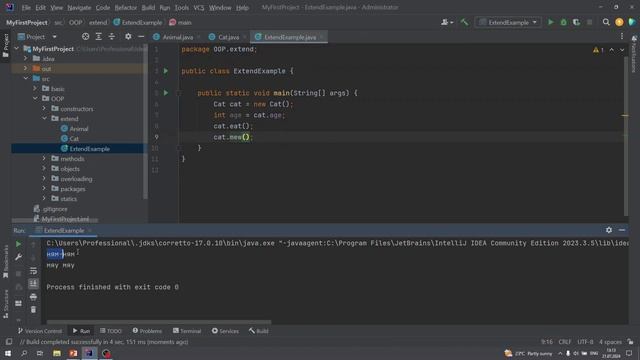The image size is (640, 360).
Task: Run ExtendExample with the green toolbar play button
Action: tap(551, 22)
